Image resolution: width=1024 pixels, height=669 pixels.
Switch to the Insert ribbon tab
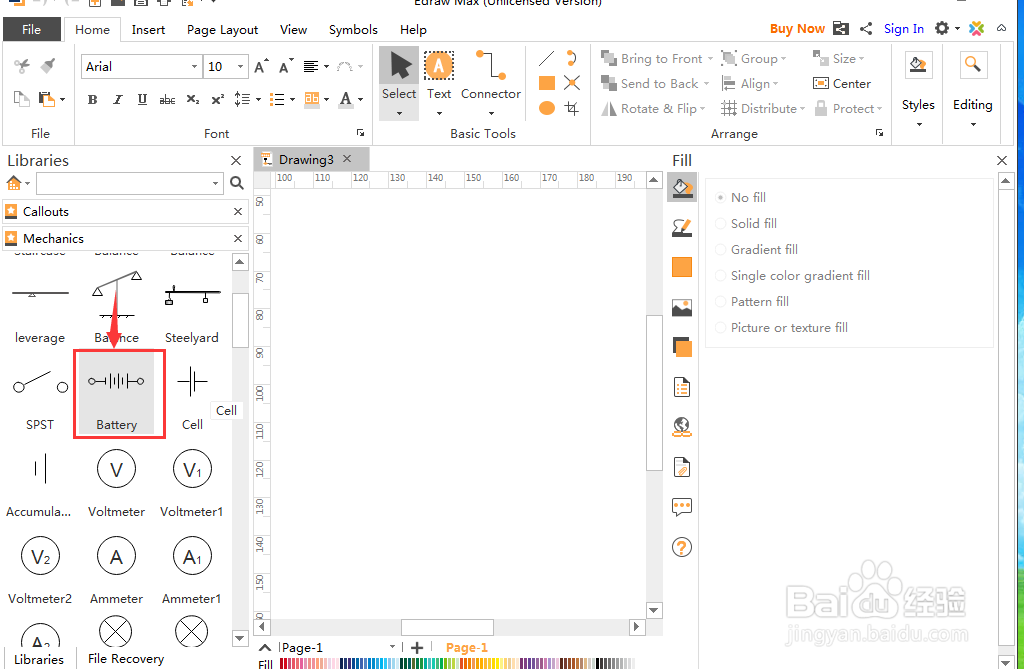[x=148, y=29]
